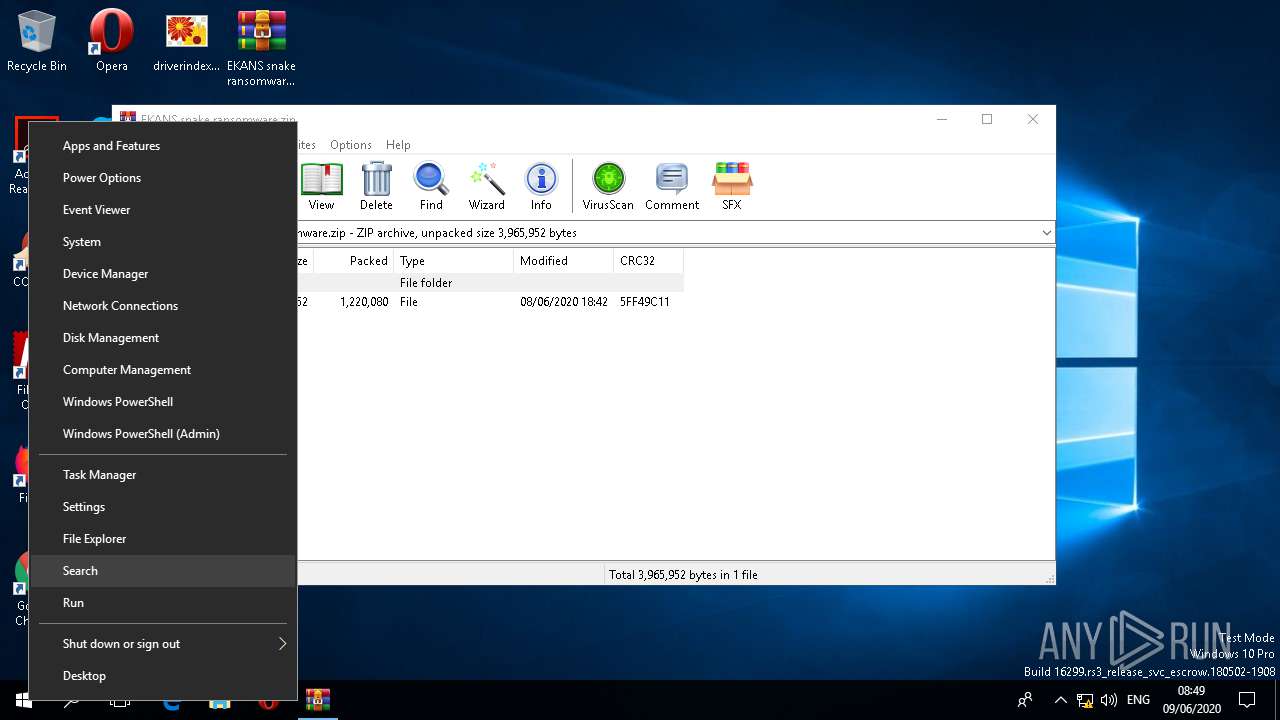This screenshot has height=720, width=1280.
Task: Click the taskbar clock showing 08:49
Action: coord(1191,700)
